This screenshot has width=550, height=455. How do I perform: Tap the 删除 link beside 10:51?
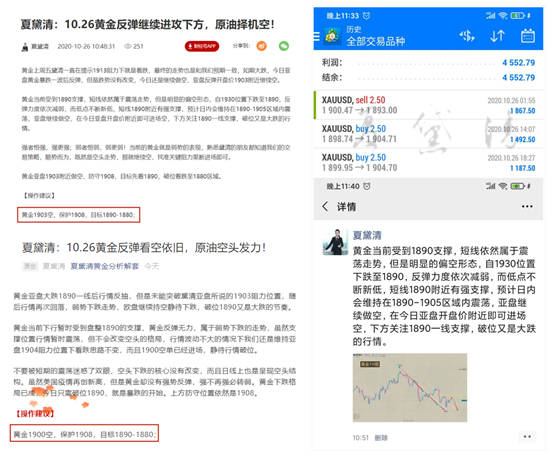tap(381, 437)
